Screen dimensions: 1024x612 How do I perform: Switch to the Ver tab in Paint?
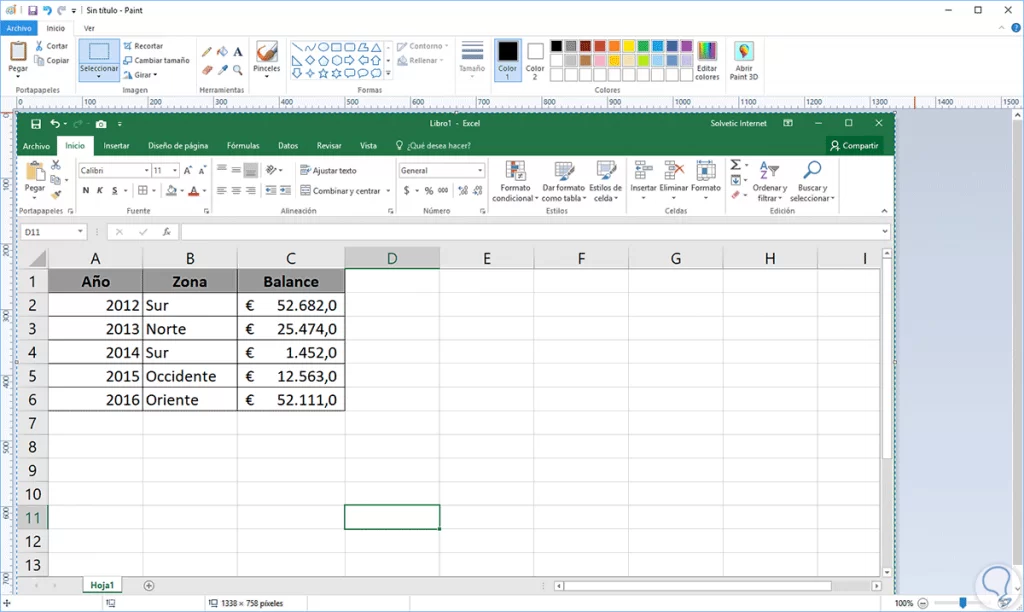click(x=89, y=28)
